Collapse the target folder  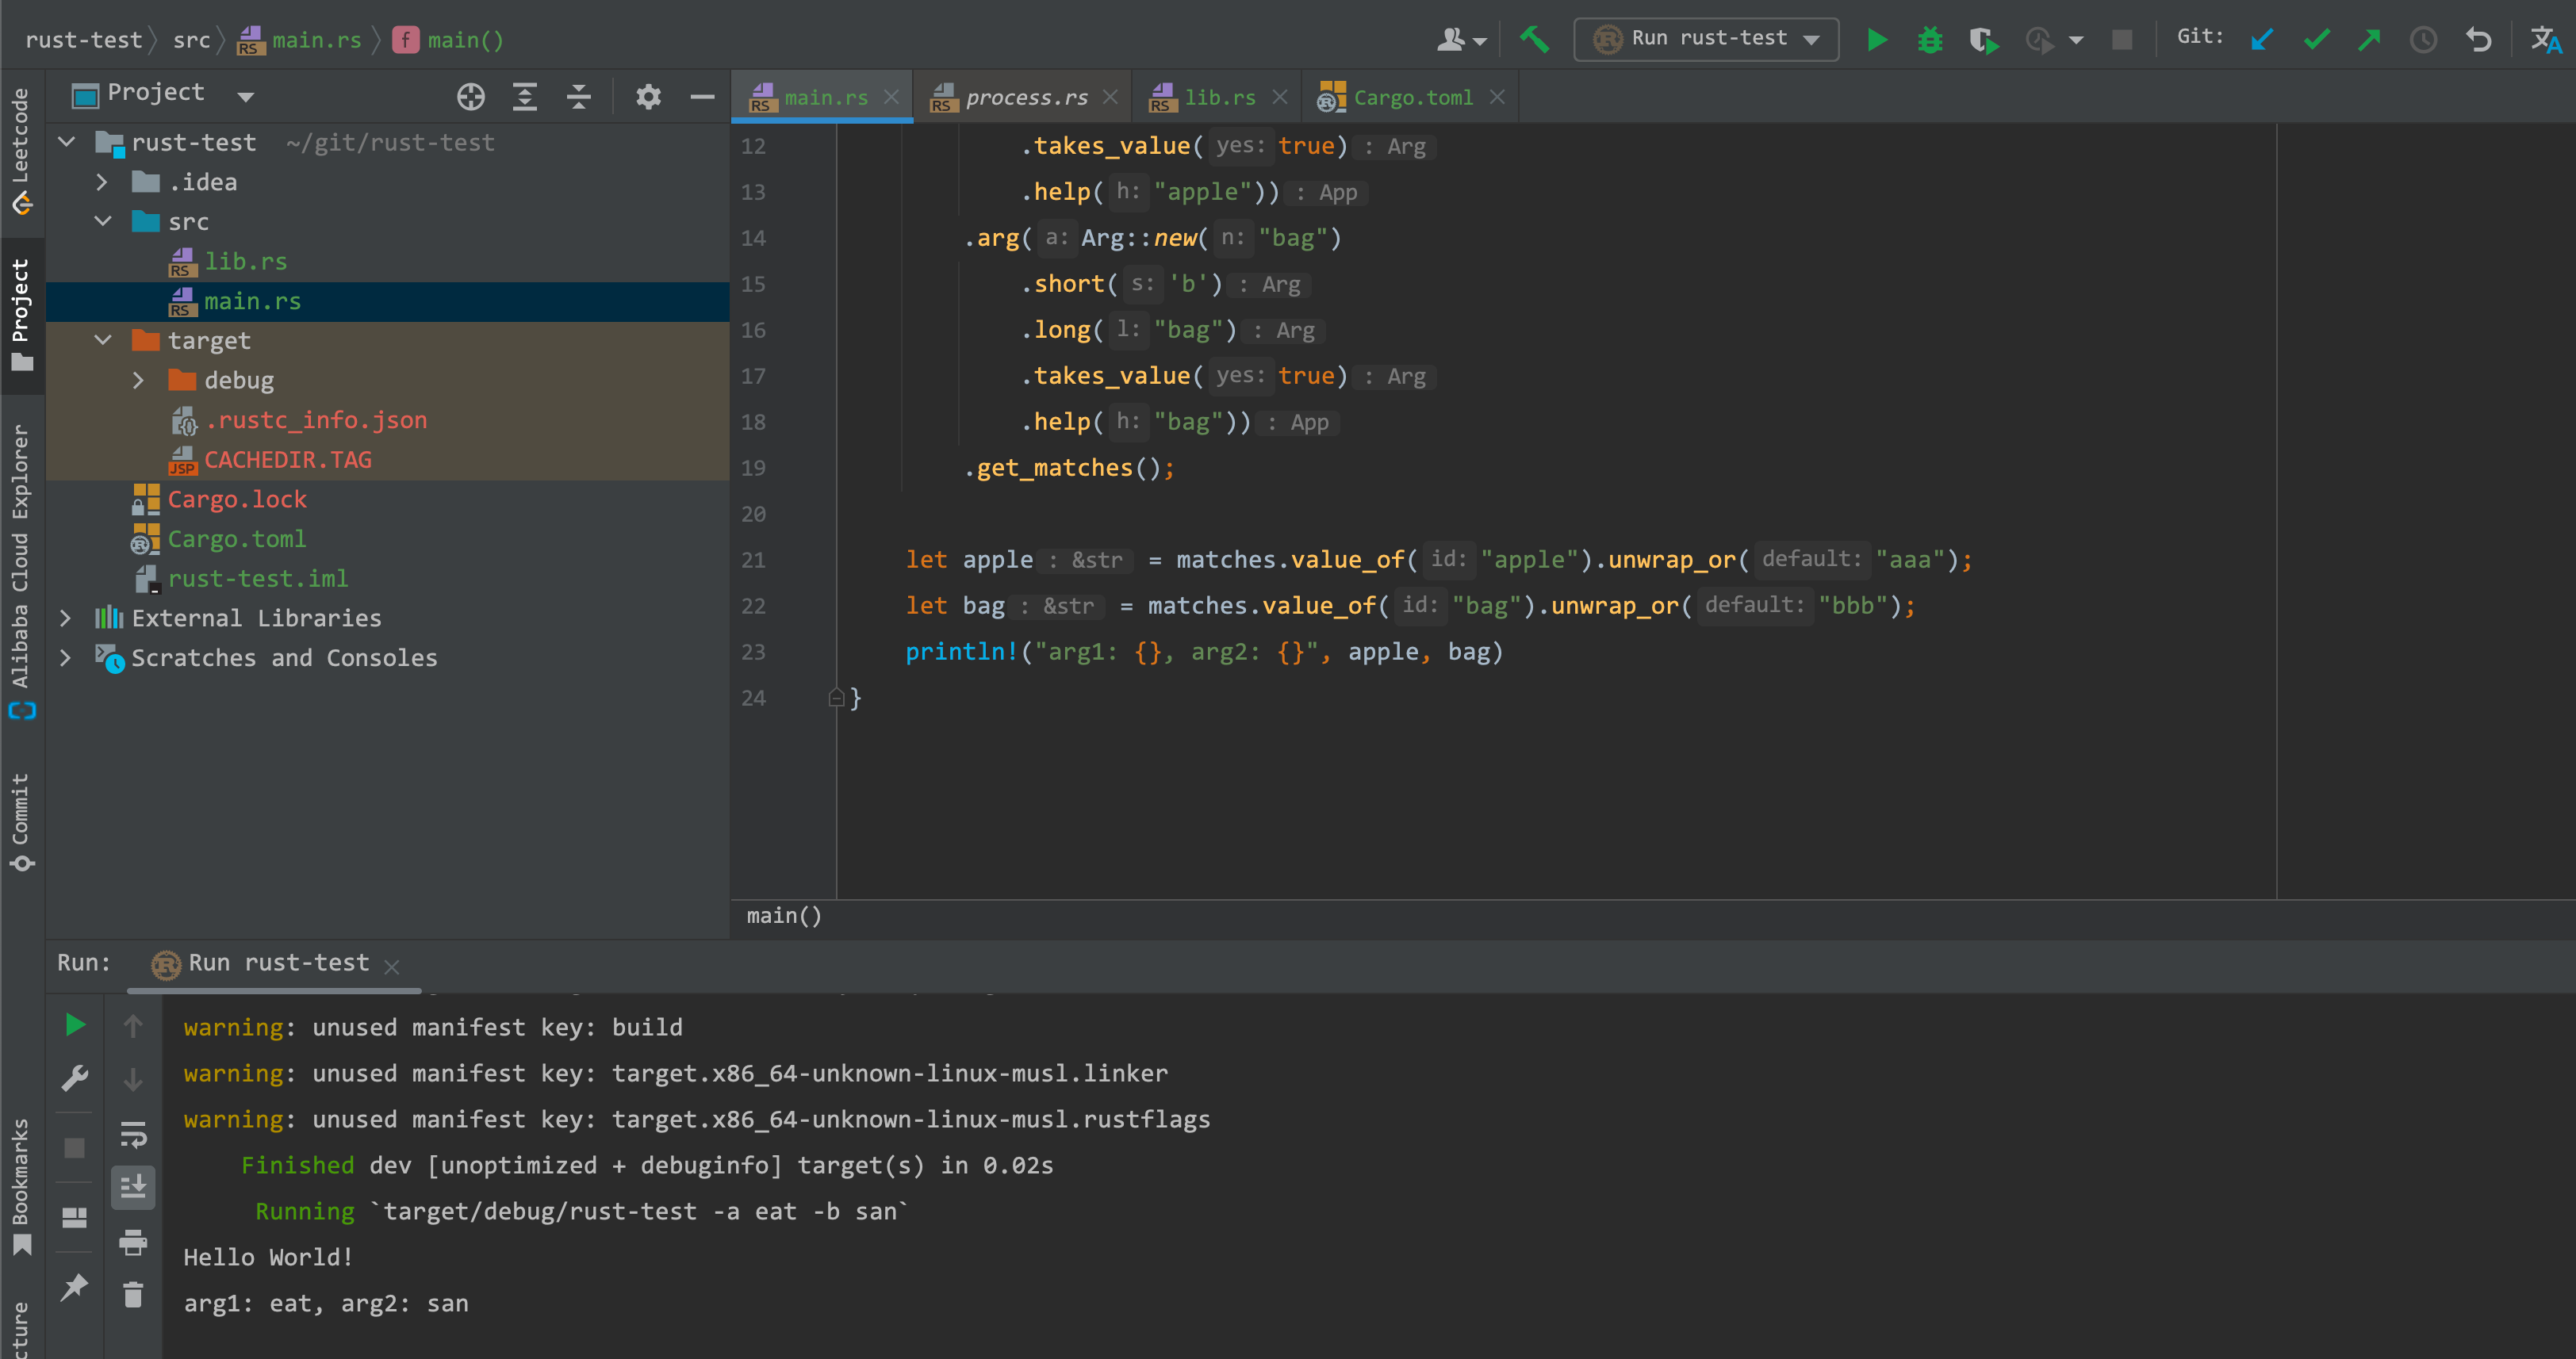102,340
